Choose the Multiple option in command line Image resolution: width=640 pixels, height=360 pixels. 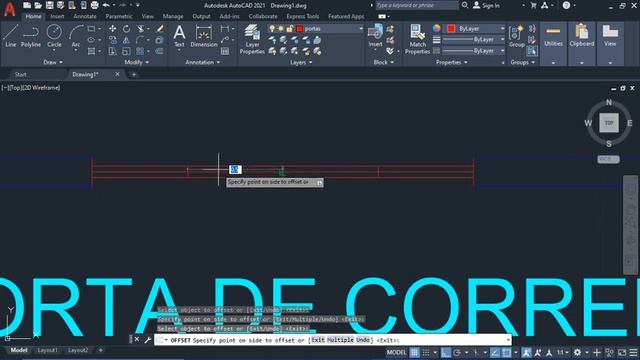pyautogui.click(x=340, y=340)
